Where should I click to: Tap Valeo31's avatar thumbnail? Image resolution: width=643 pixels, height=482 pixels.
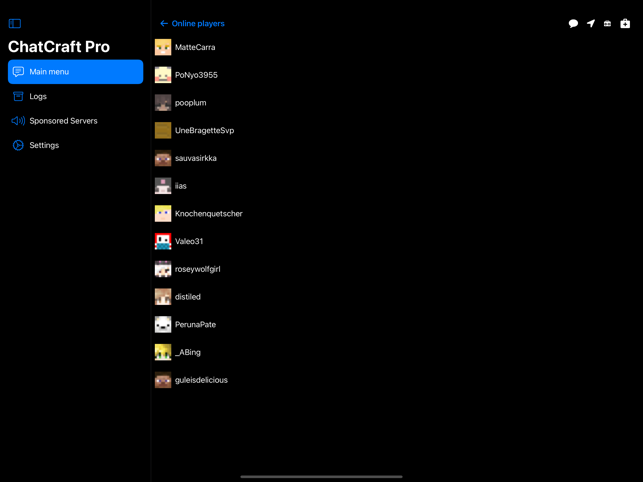pos(163,241)
